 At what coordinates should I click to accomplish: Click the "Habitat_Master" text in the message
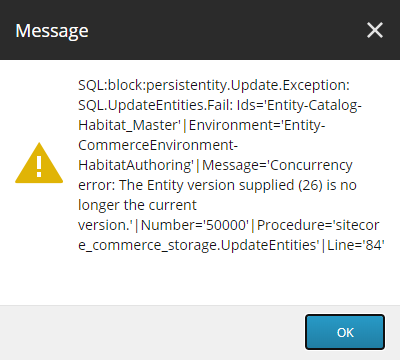click(129, 125)
